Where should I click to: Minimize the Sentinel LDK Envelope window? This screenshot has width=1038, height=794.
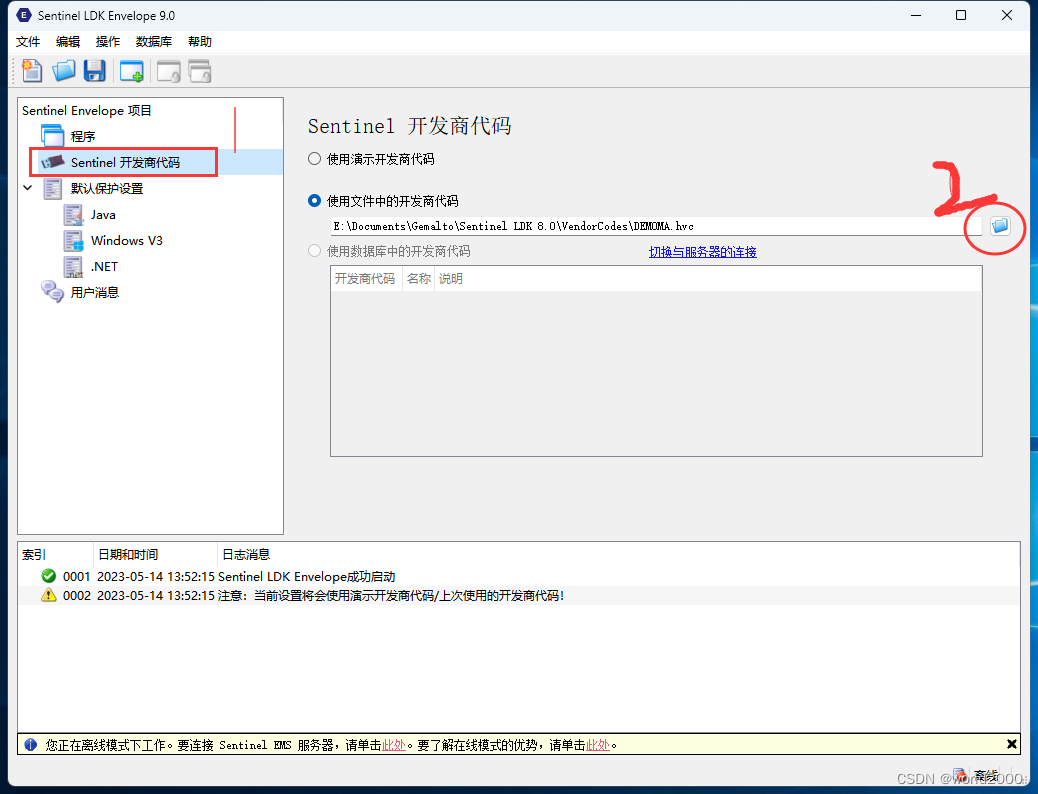(x=916, y=15)
